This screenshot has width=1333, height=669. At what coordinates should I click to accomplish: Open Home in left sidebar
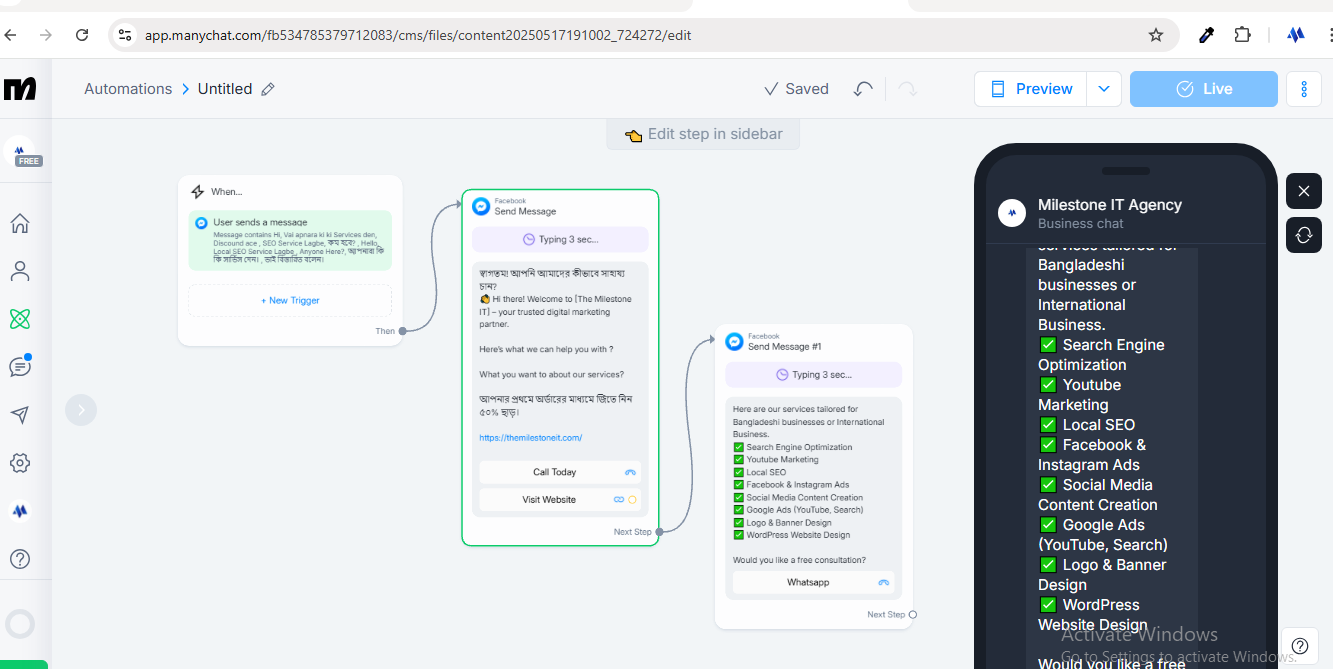tap(20, 223)
